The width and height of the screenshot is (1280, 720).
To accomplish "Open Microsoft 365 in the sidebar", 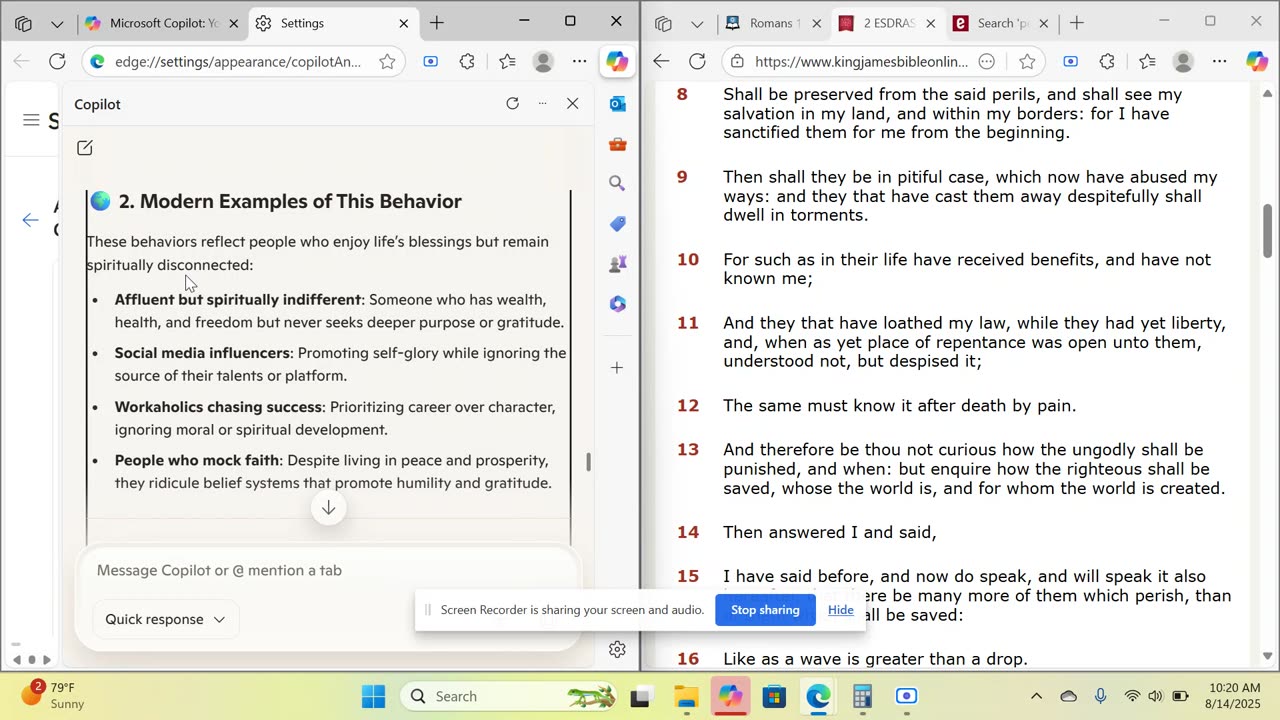I will click(617, 304).
